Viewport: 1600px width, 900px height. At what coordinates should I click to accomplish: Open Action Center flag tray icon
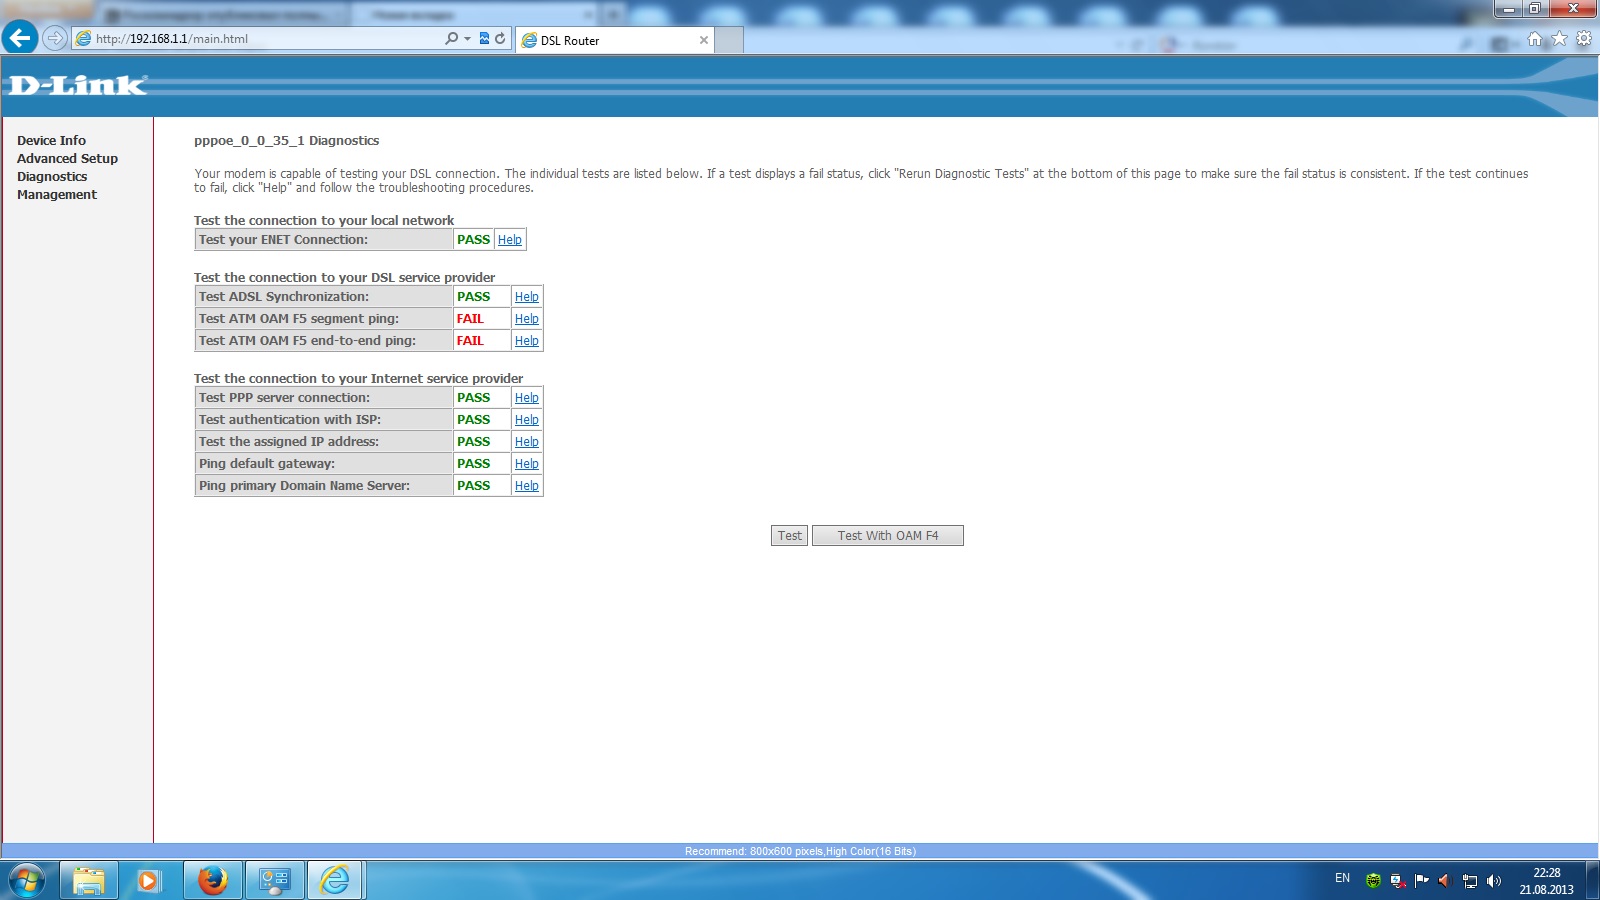coord(1421,881)
